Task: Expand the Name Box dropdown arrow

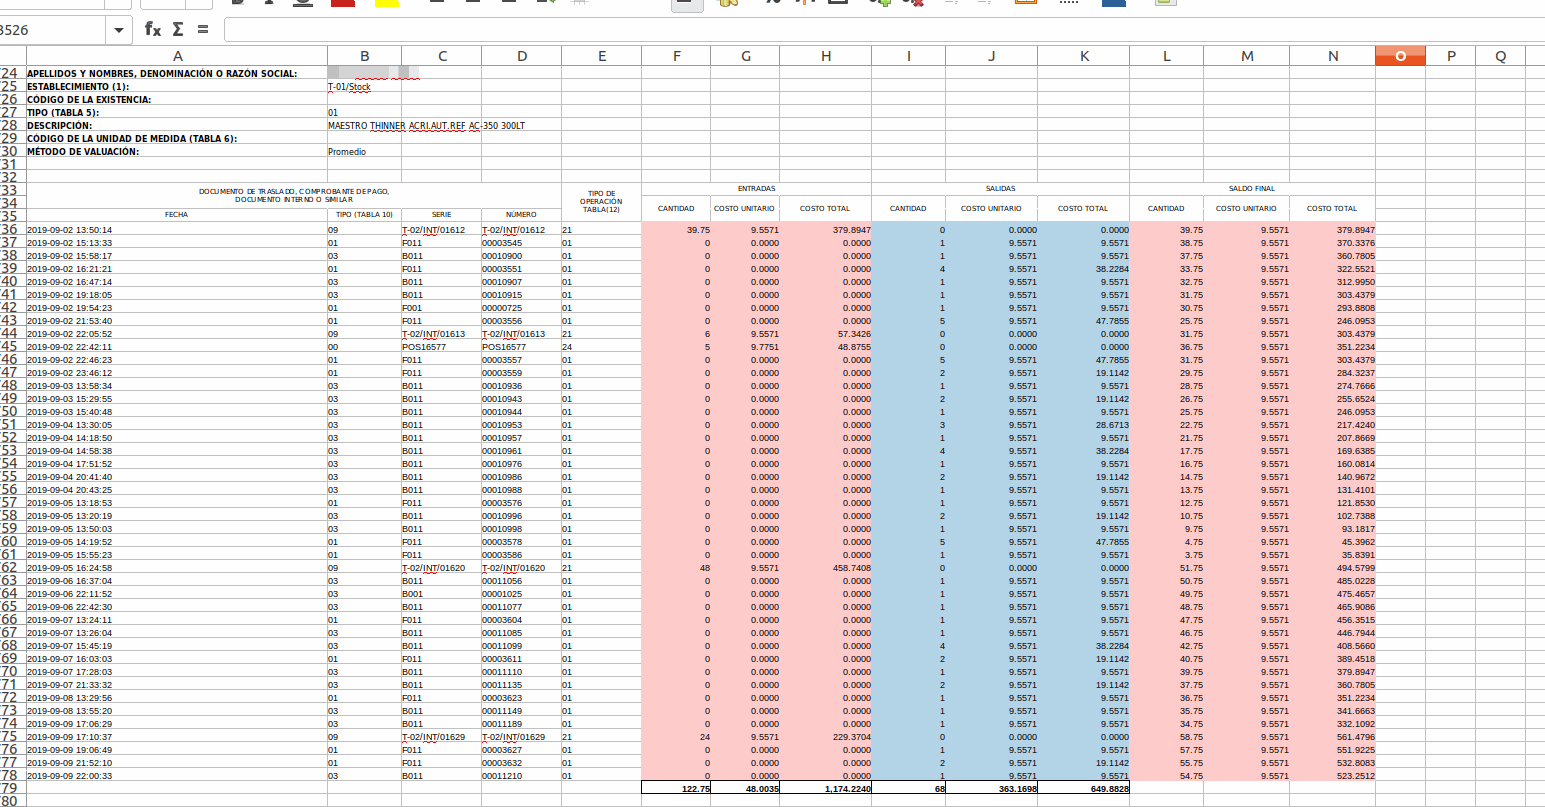Action: pos(120,30)
